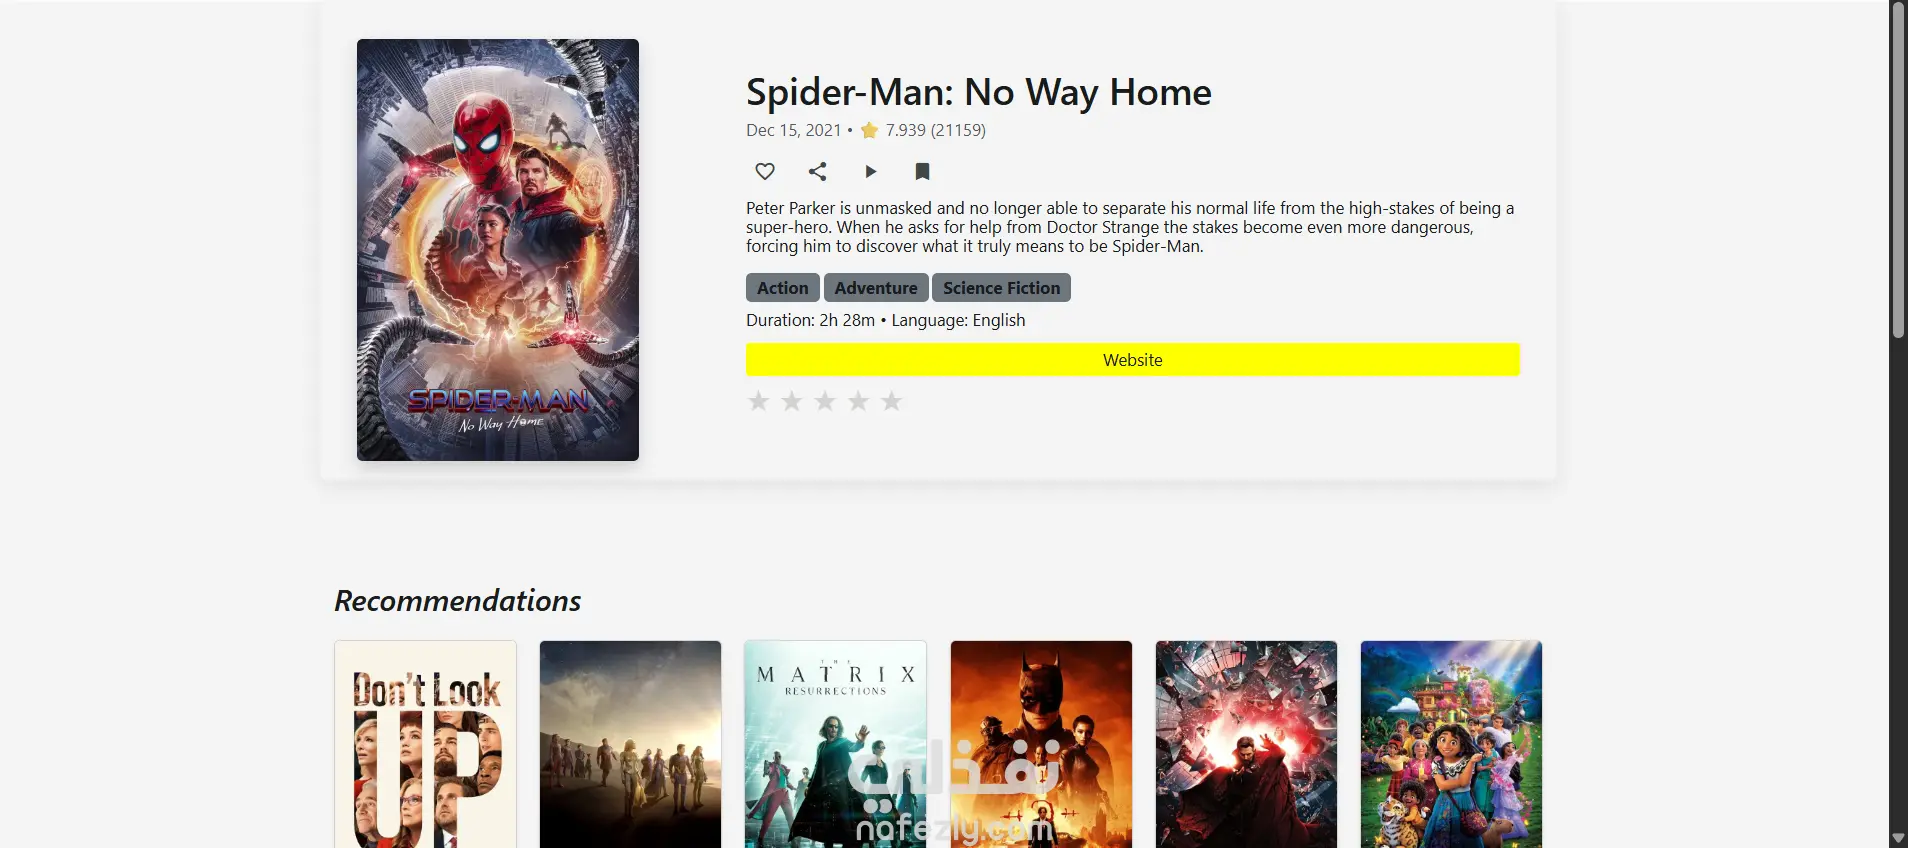This screenshot has height=848, width=1908.
Task: Open the Doctor Strange poster recommendation
Action: tap(1246, 745)
